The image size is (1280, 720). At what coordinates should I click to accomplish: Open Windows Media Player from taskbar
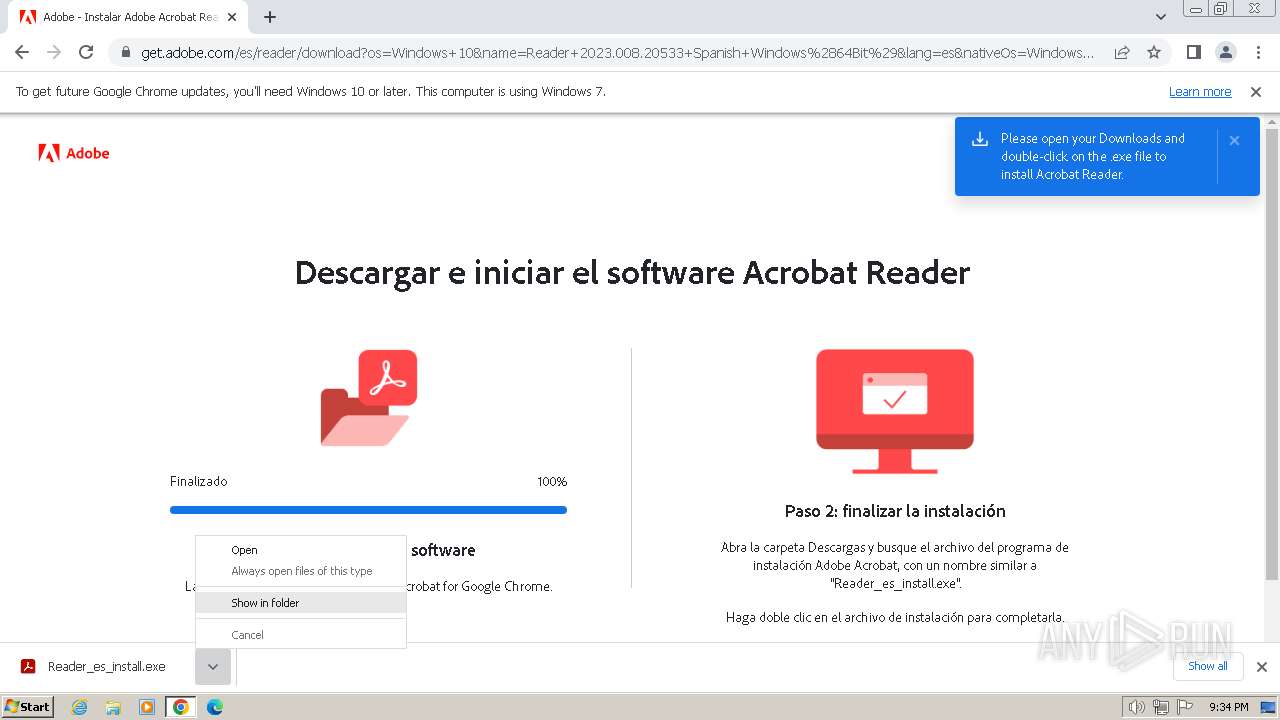[x=147, y=707]
